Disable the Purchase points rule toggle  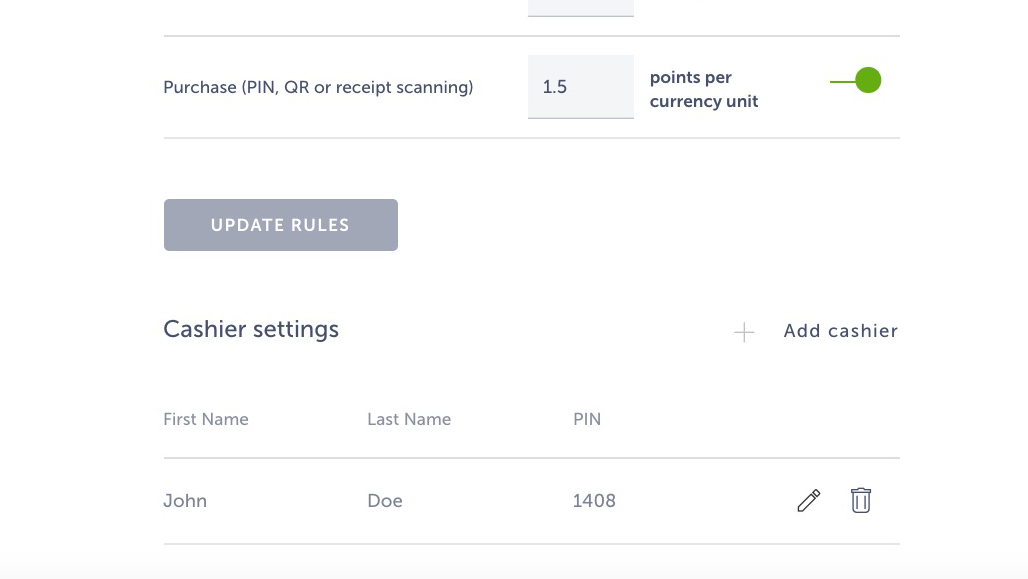point(858,81)
